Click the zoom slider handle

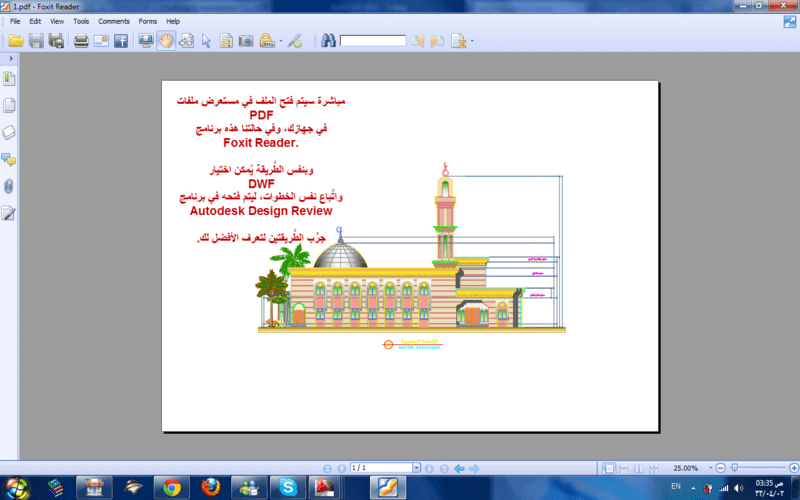click(734, 468)
